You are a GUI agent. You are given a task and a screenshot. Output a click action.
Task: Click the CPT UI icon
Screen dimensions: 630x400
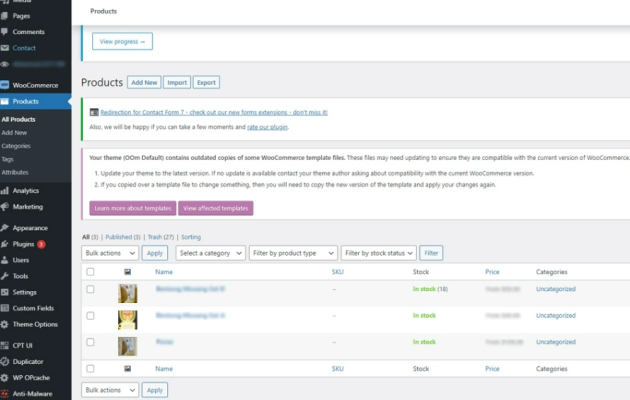(4, 345)
